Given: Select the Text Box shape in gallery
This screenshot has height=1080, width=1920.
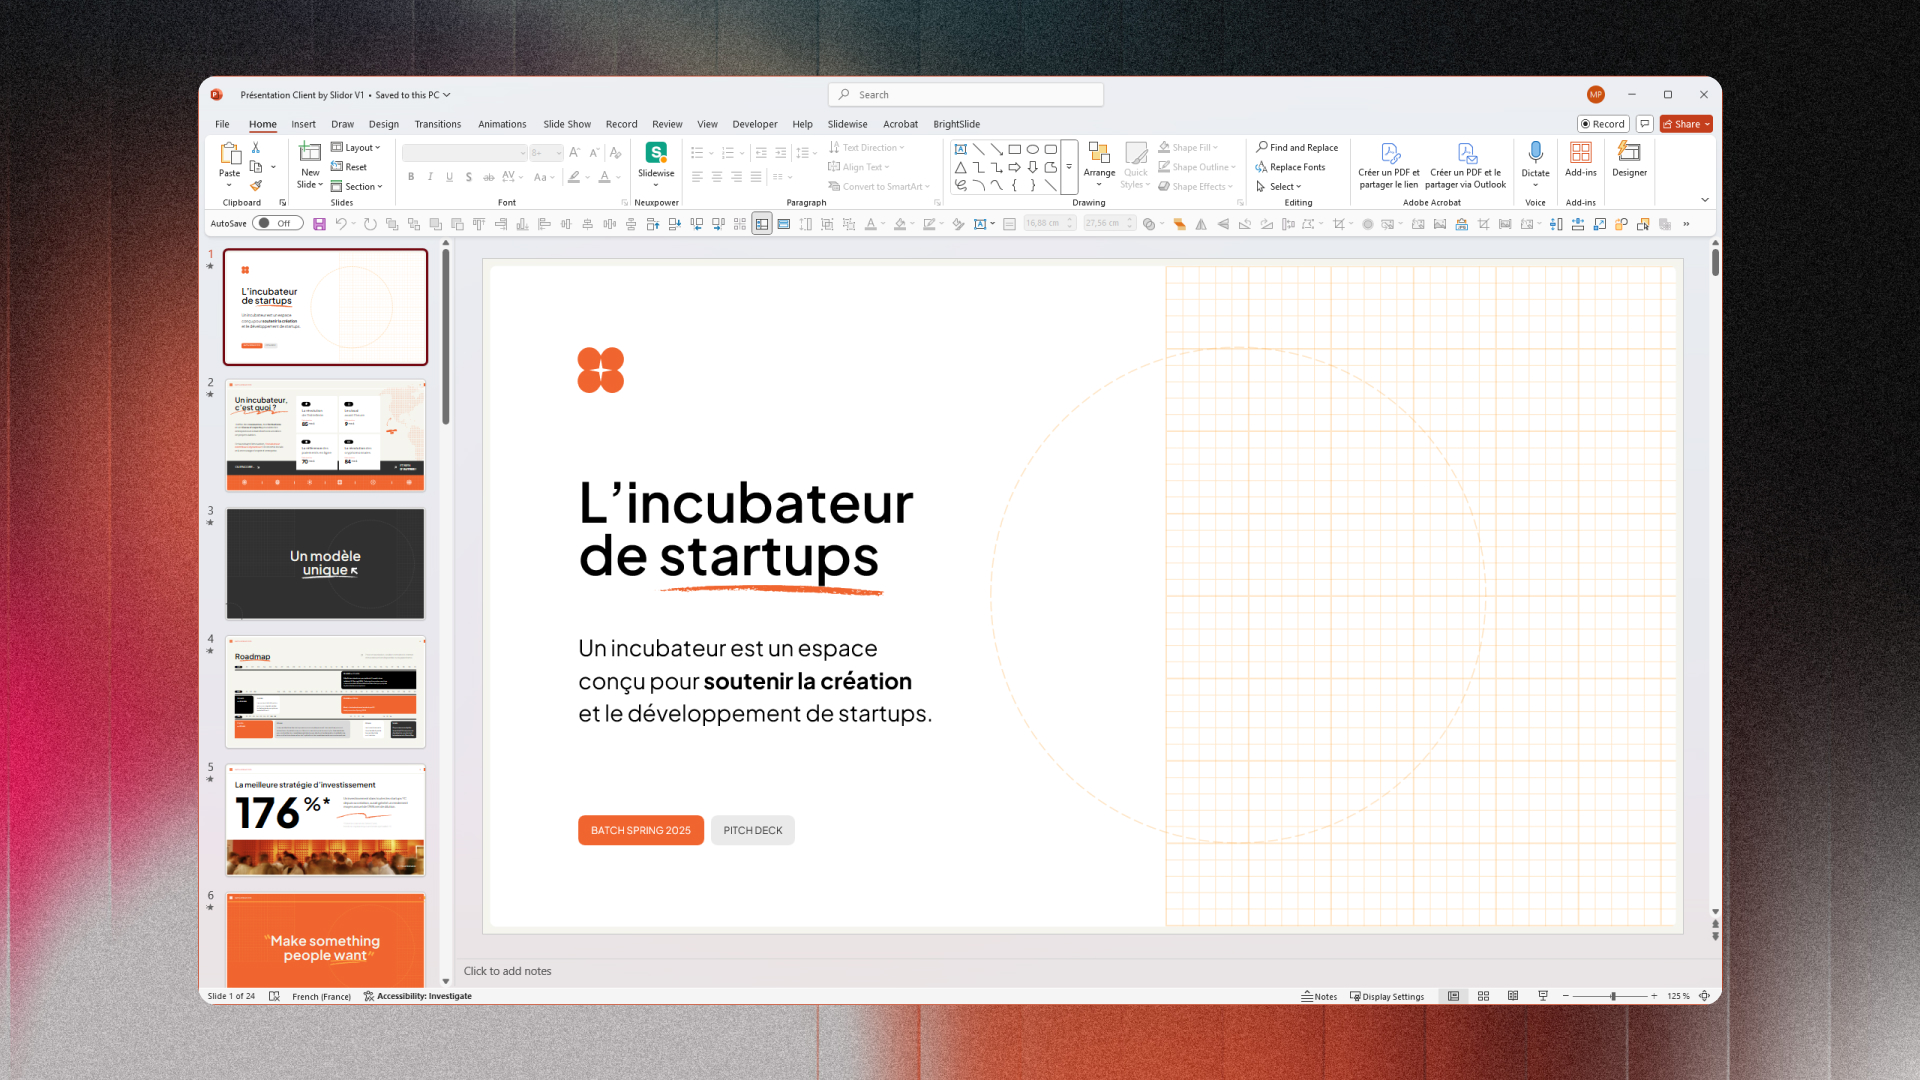Looking at the screenshot, I should coord(960,149).
